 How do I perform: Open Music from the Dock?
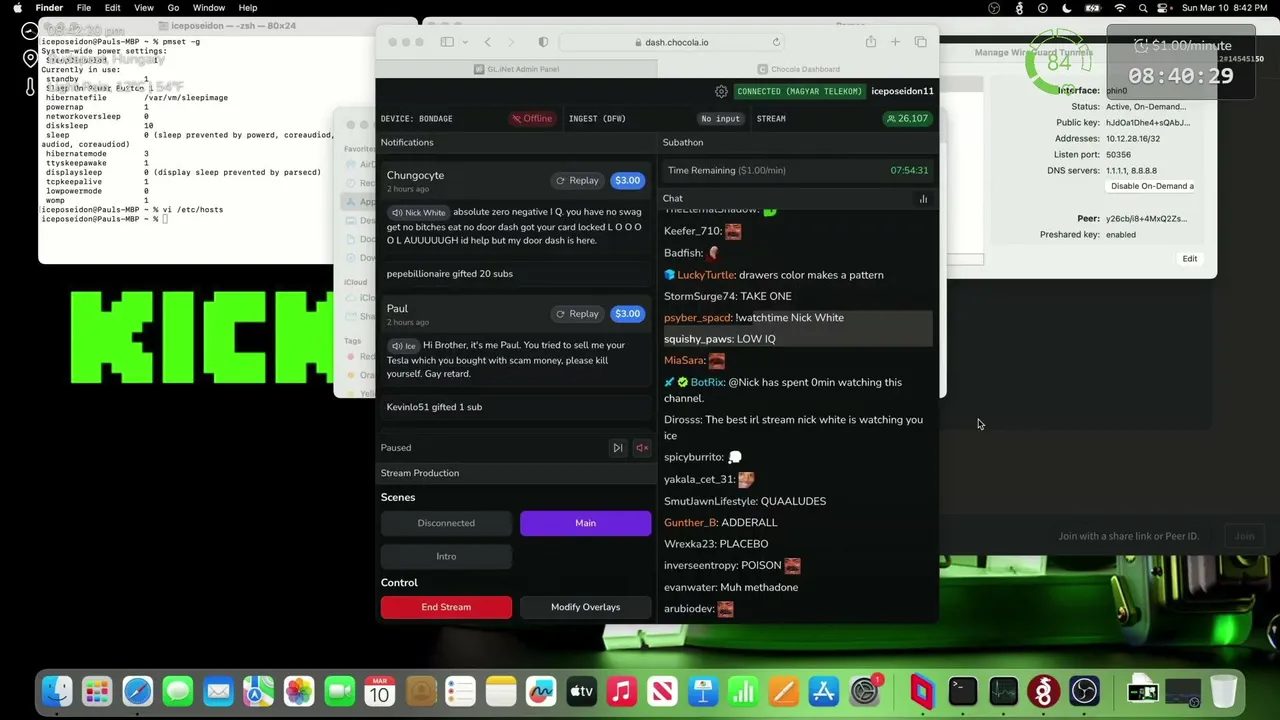point(622,691)
